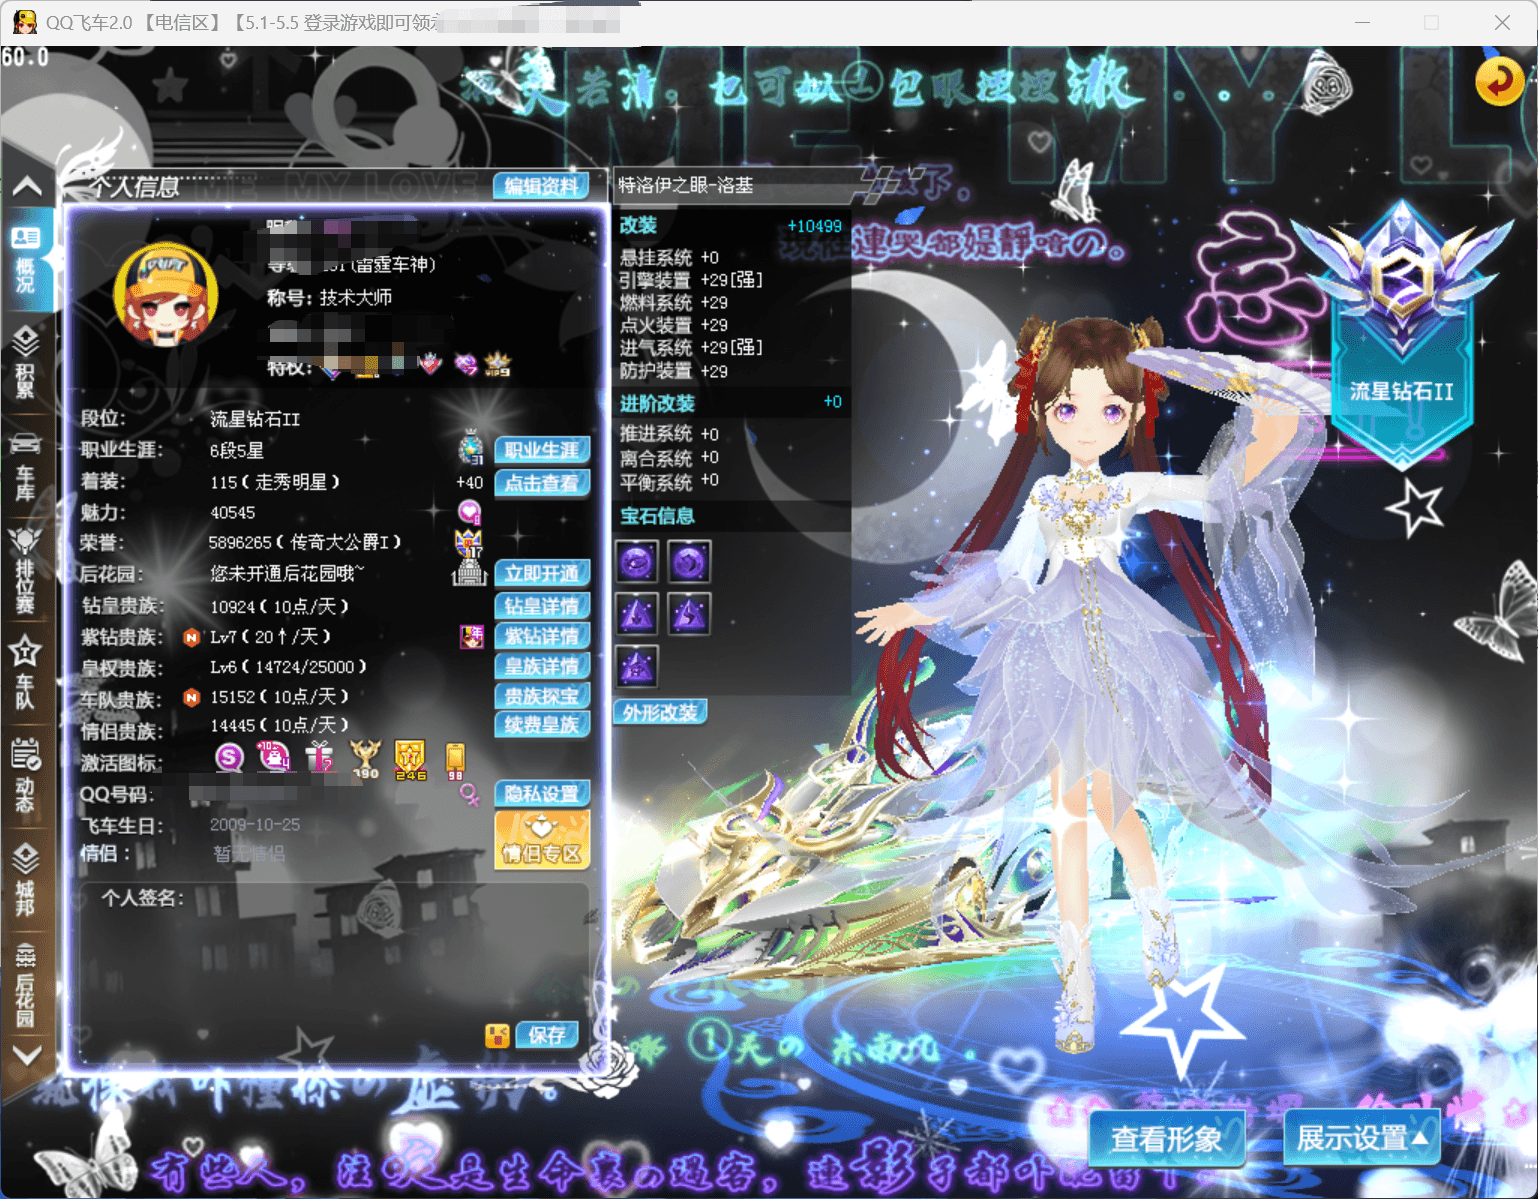The width and height of the screenshot is (1538, 1199).
Task: Open 皇族详情 royal details
Action: [x=541, y=666]
